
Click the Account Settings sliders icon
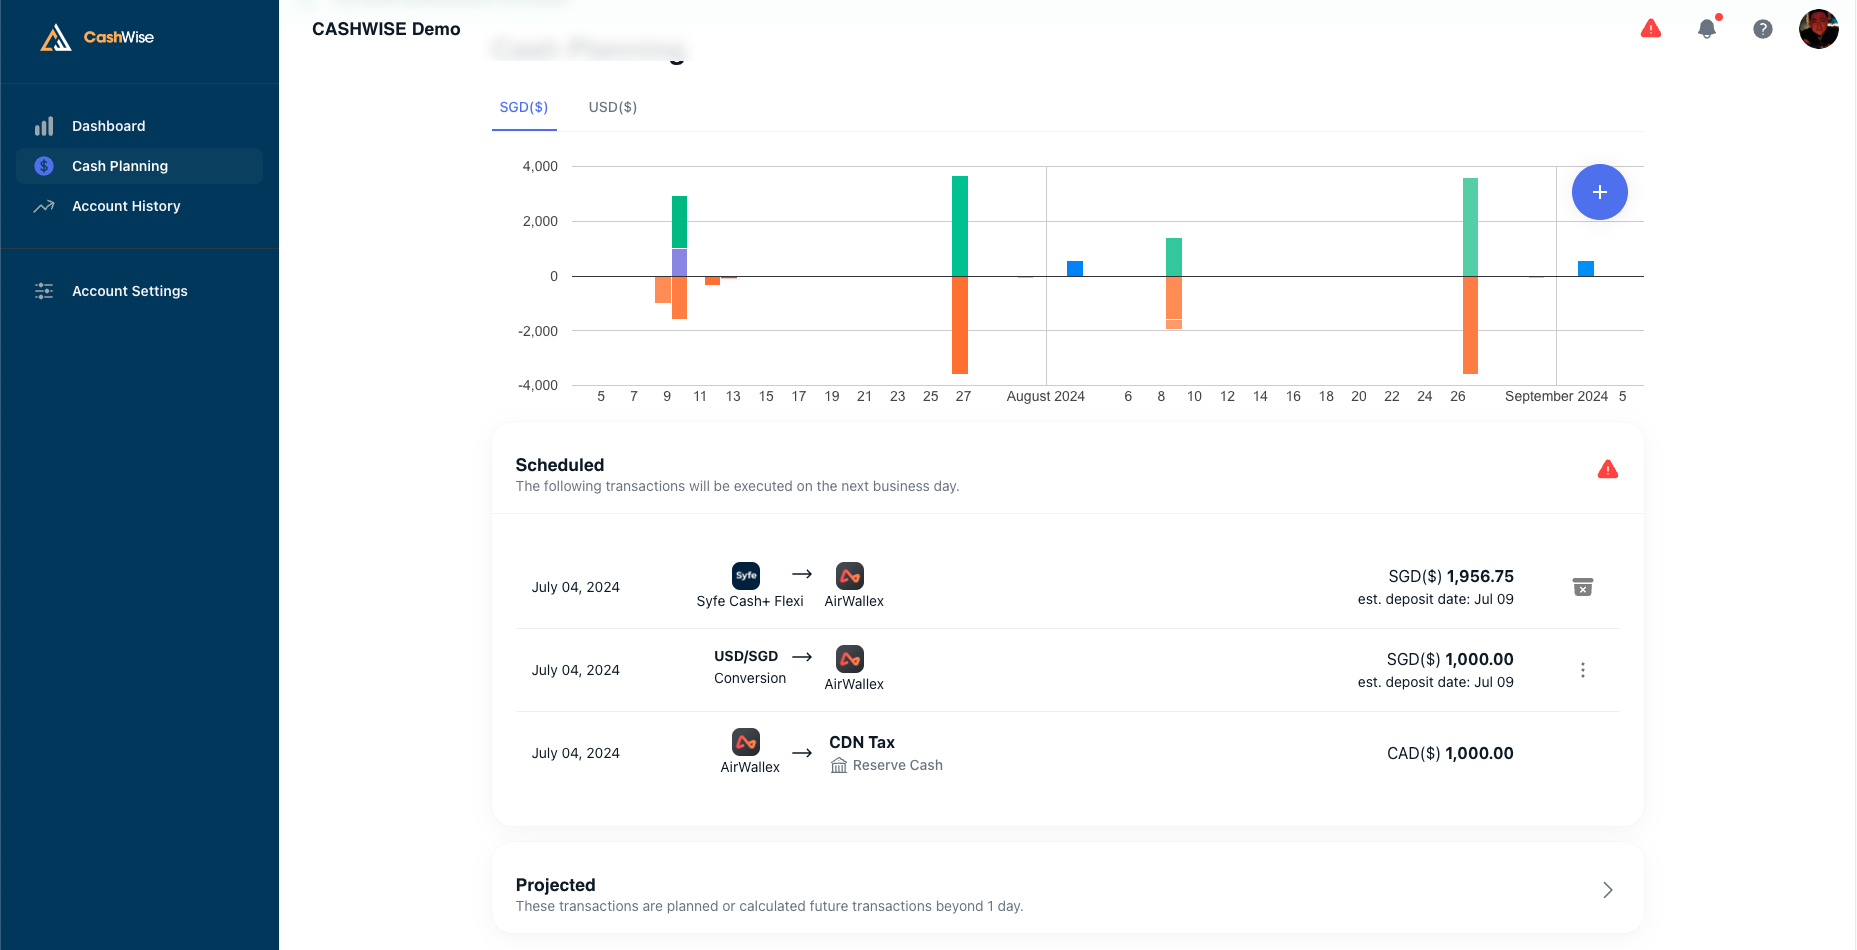[44, 291]
